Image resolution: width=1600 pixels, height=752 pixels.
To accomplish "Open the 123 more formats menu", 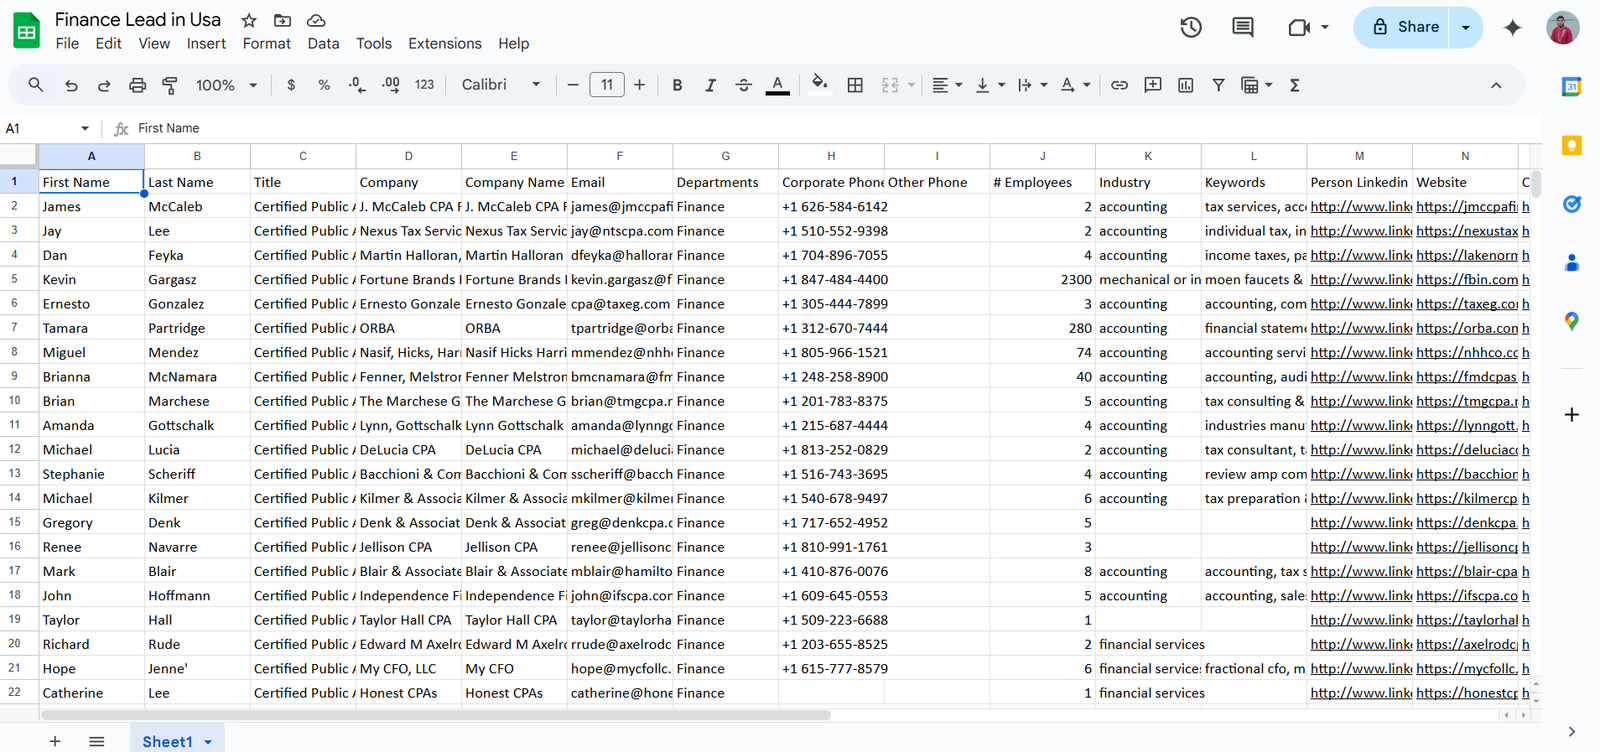I will click(424, 85).
